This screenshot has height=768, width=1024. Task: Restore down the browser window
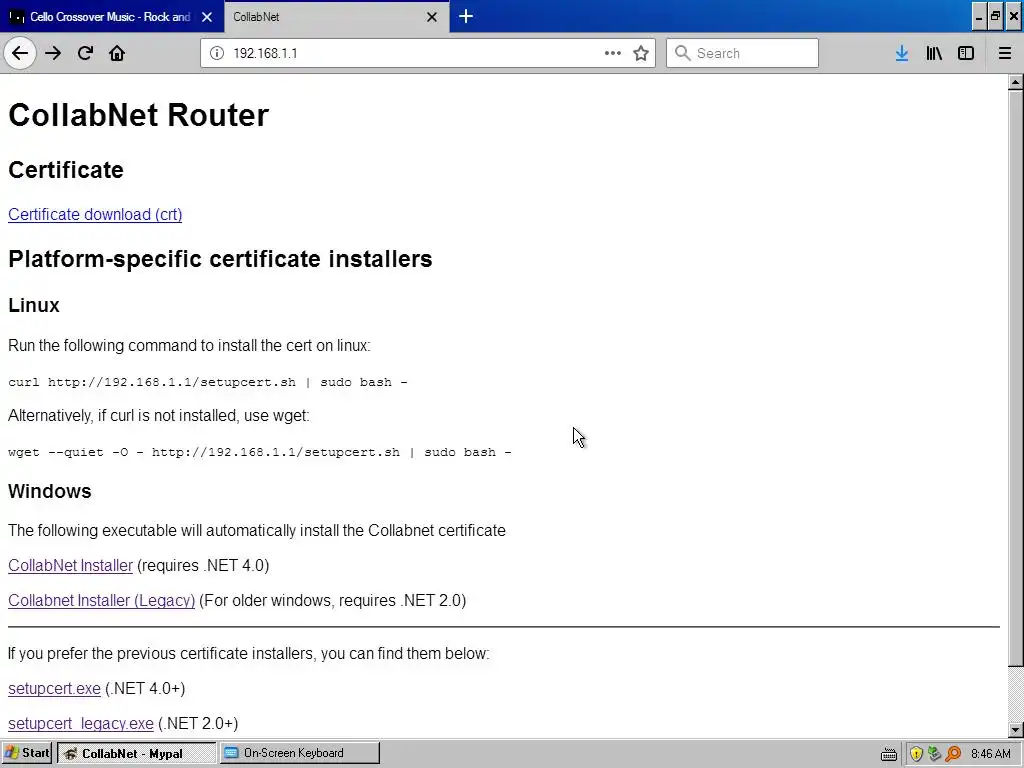995,17
